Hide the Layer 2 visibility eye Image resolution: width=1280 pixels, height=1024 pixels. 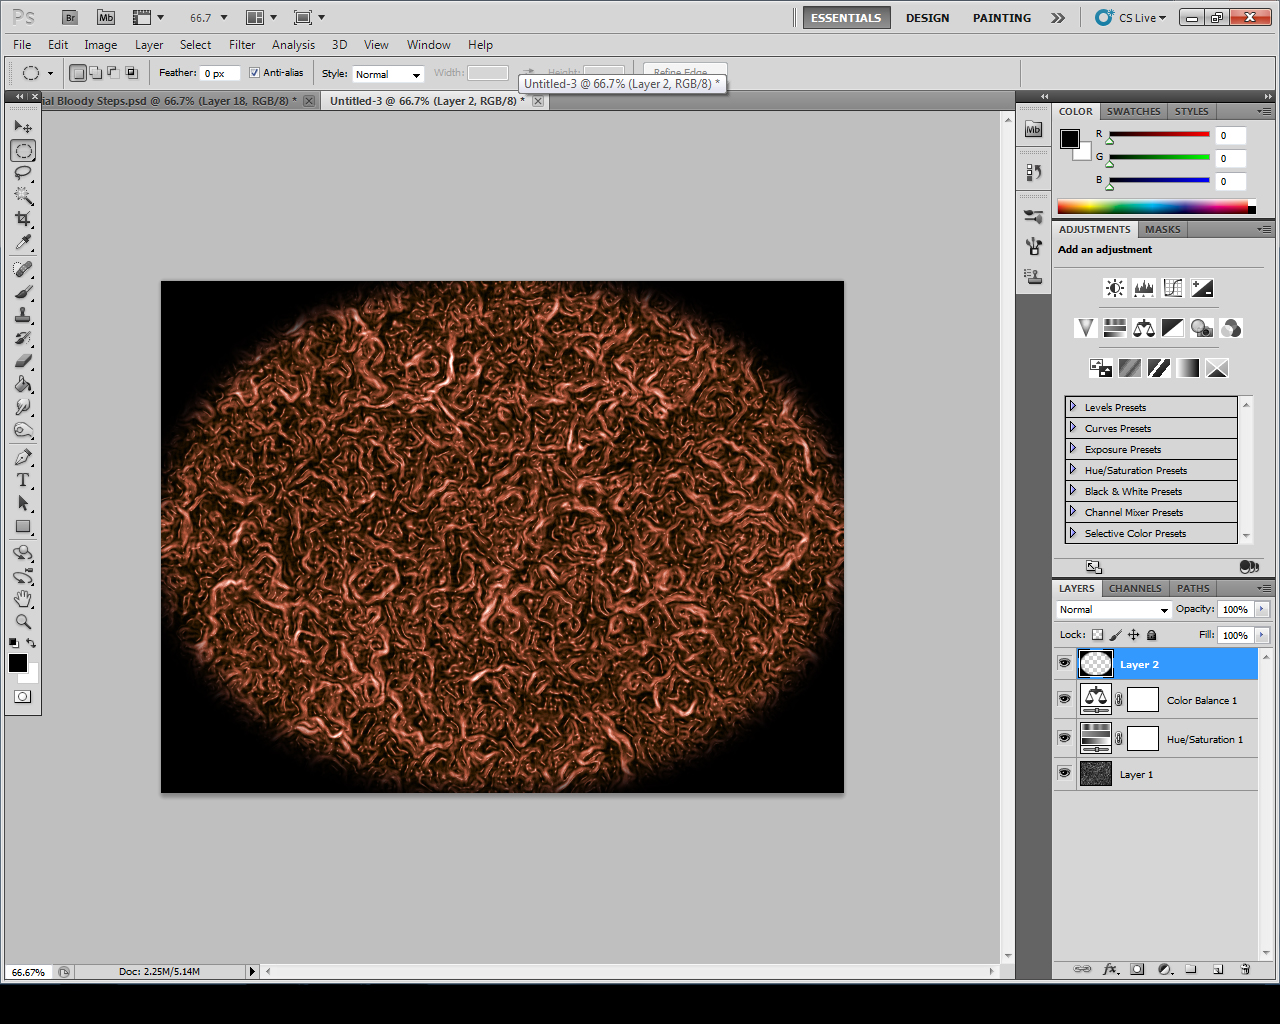coord(1064,663)
